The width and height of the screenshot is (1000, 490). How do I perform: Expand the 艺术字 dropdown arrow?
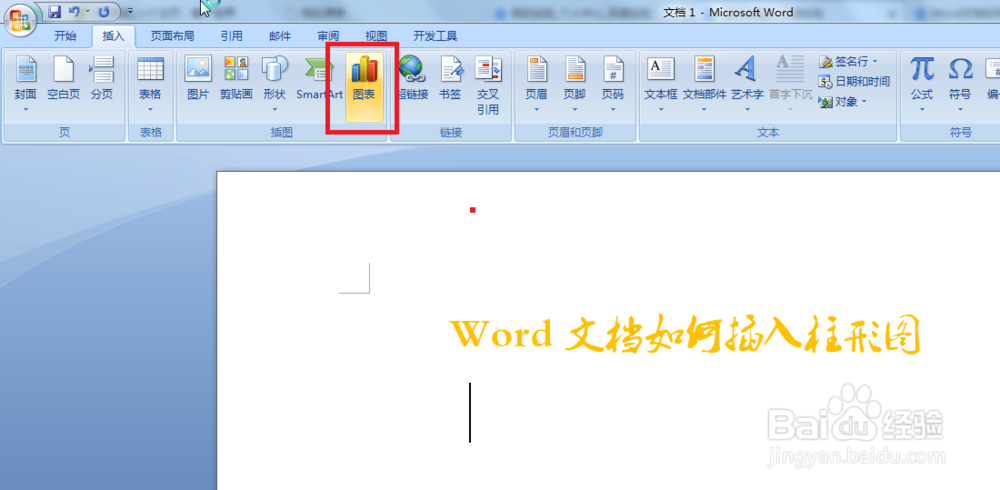coord(747,110)
